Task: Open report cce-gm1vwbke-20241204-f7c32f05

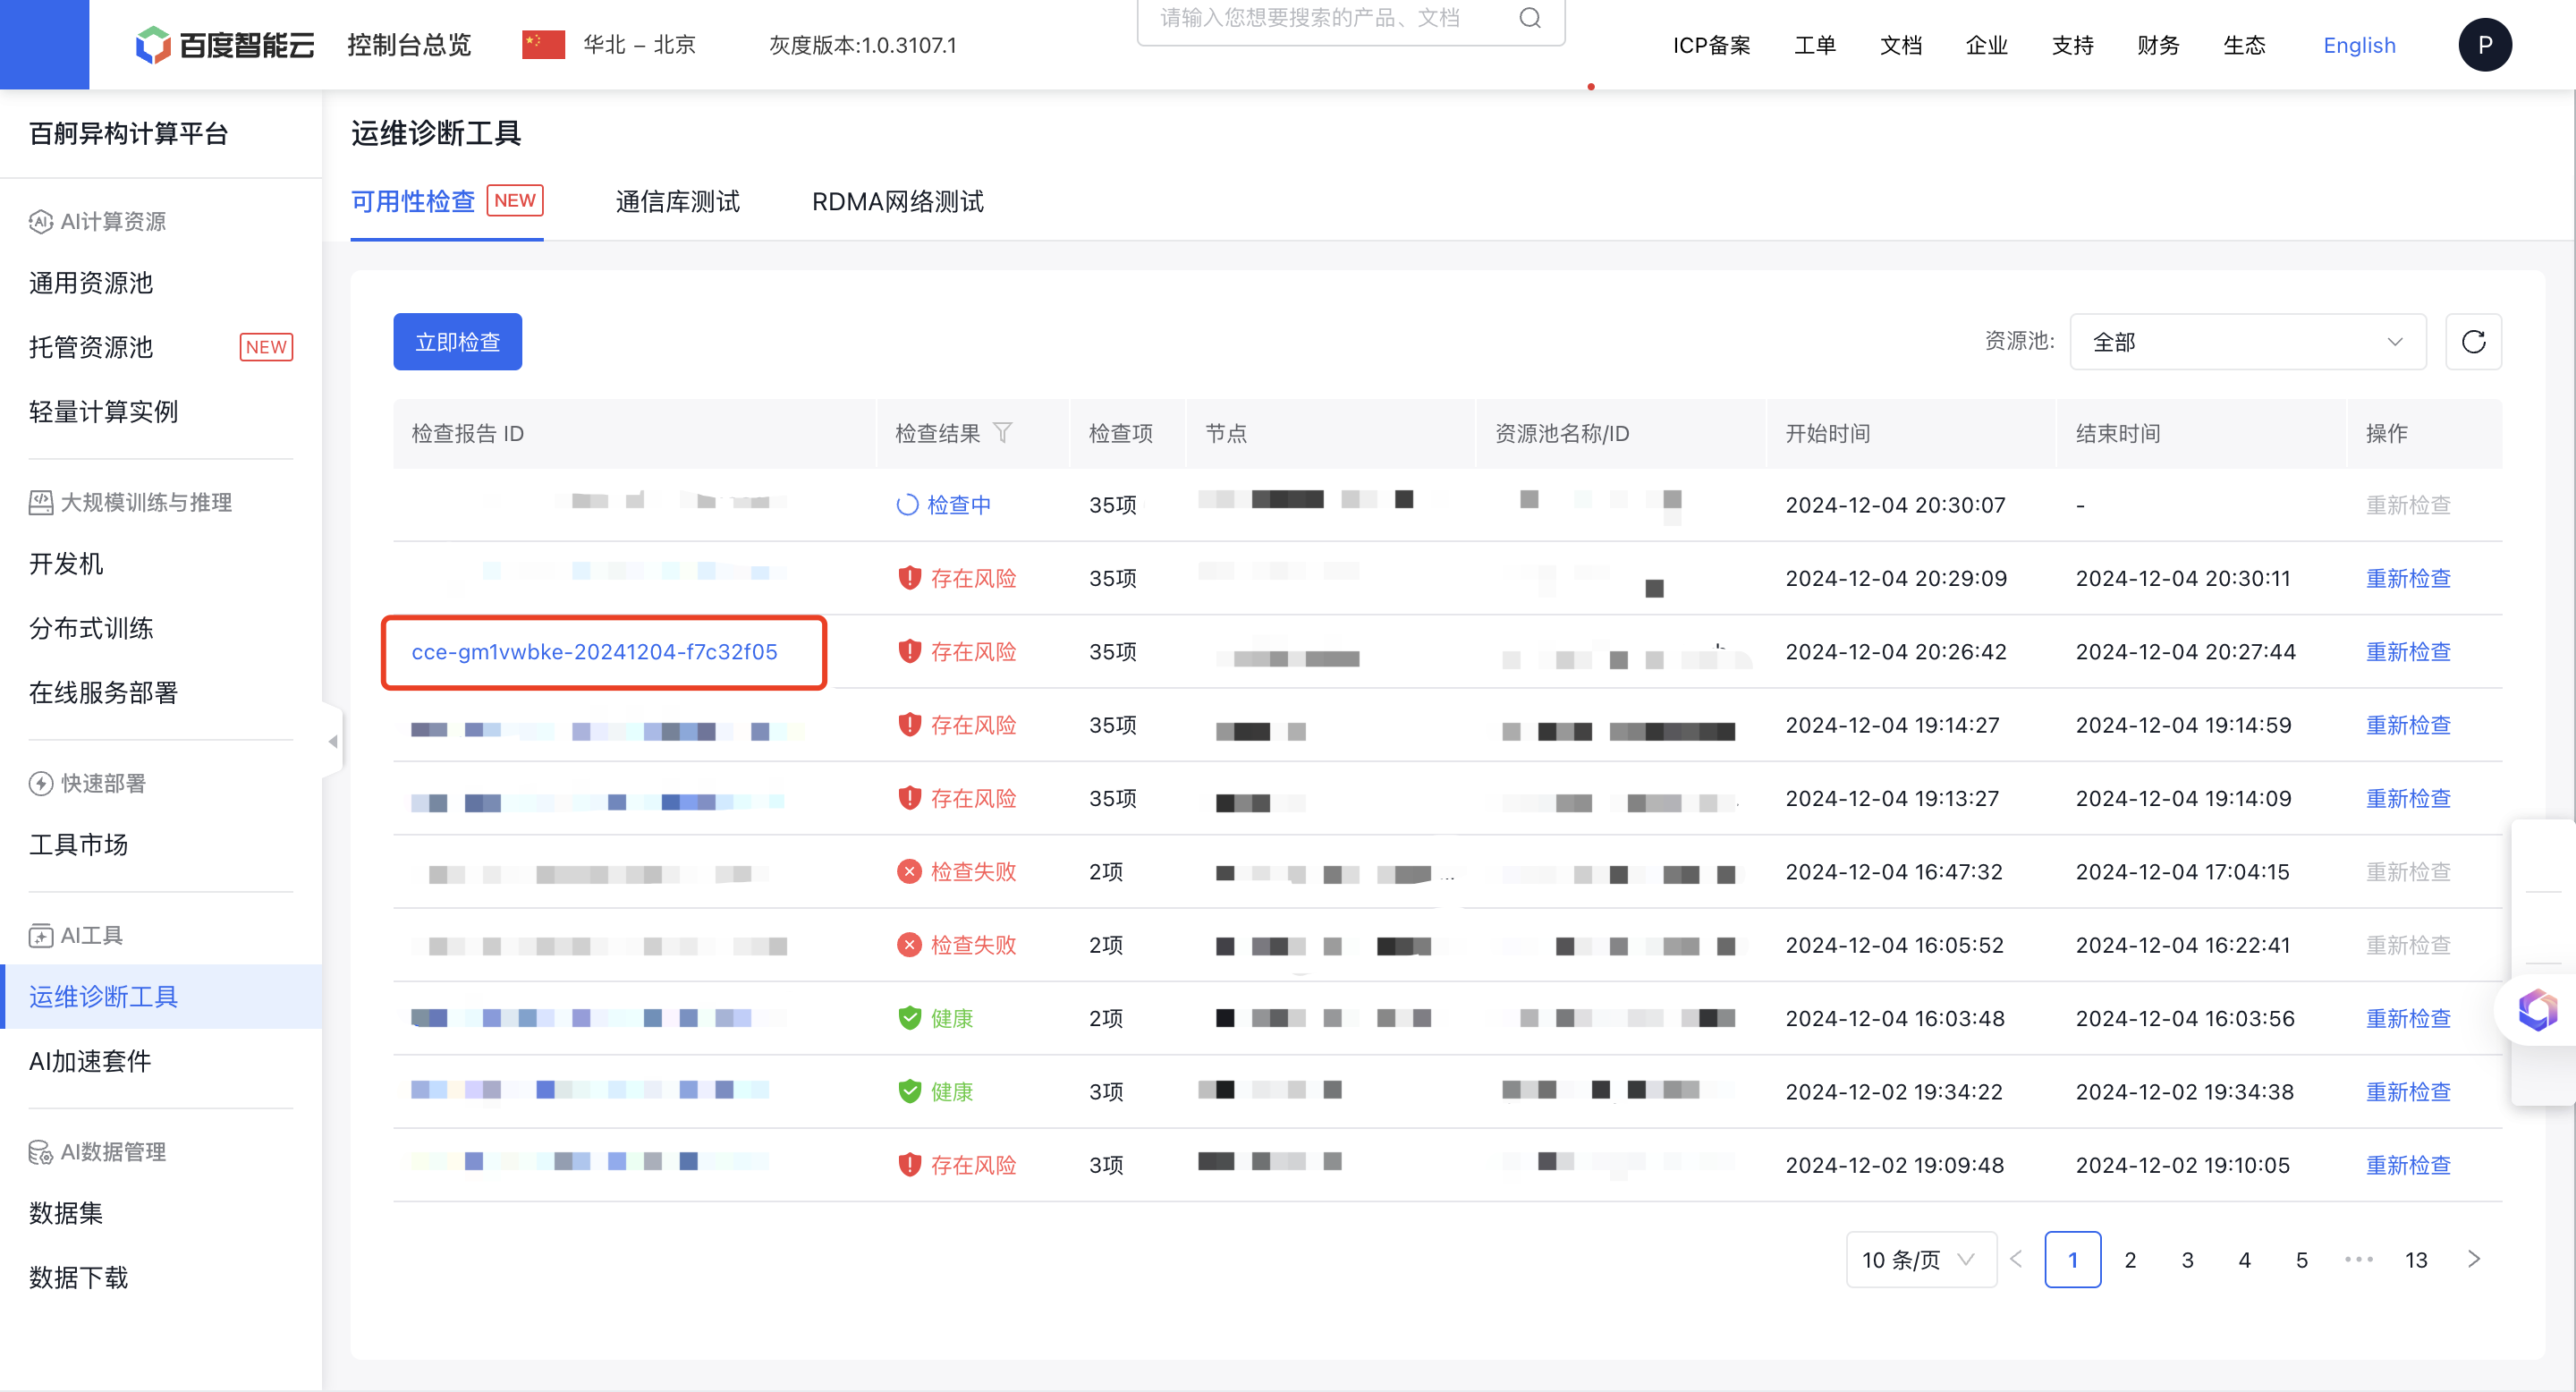Action: (x=594, y=652)
